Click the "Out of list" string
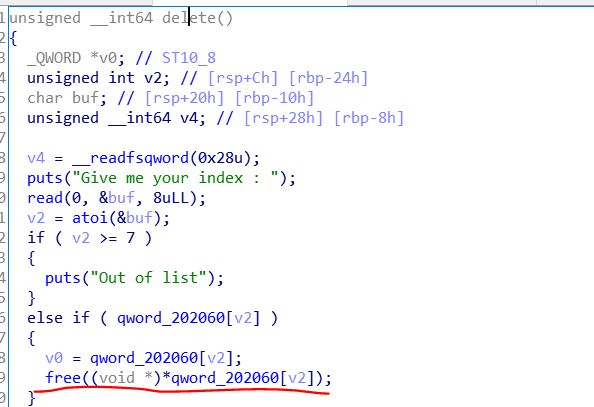Screen dimensions: 594x407 (148, 278)
